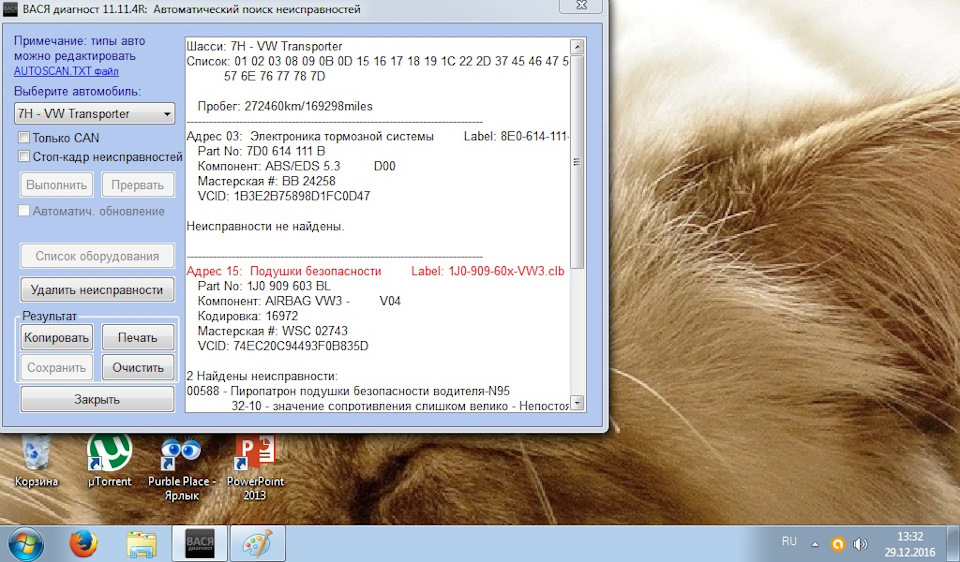The height and width of the screenshot is (562, 960).
Task: Click the Список оборудования button
Action: pyautogui.click(x=97, y=256)
